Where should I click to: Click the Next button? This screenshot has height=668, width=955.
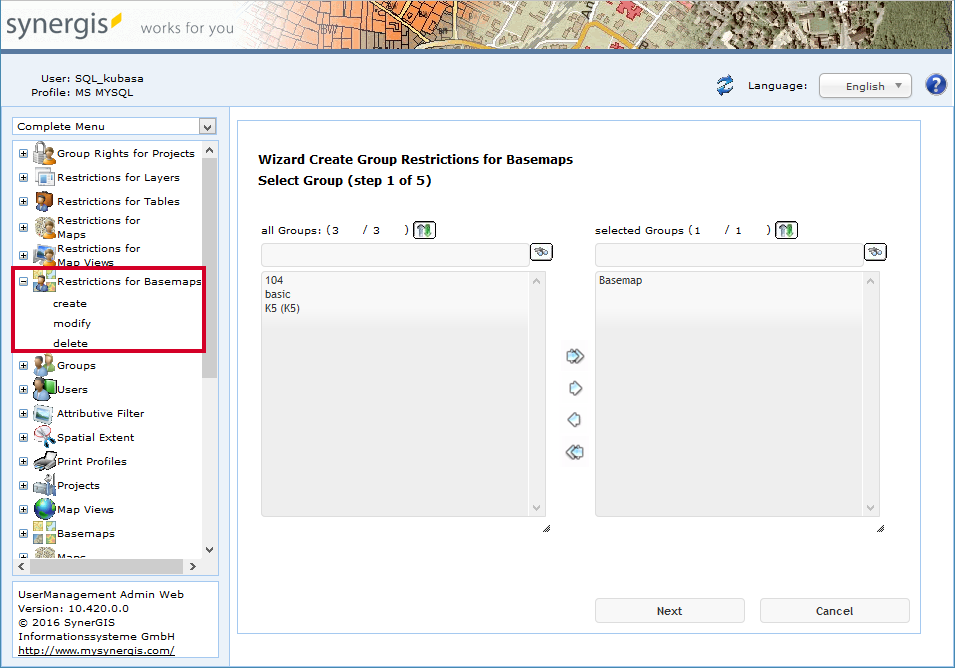669,610
